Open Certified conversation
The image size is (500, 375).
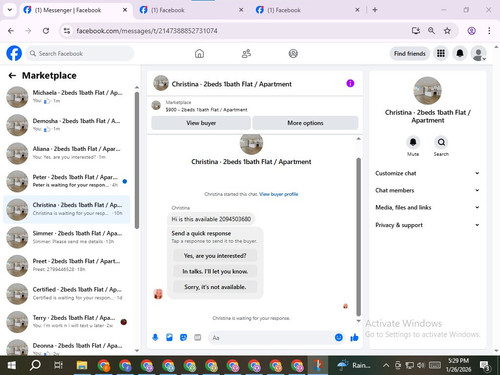(x=67, y=293)
